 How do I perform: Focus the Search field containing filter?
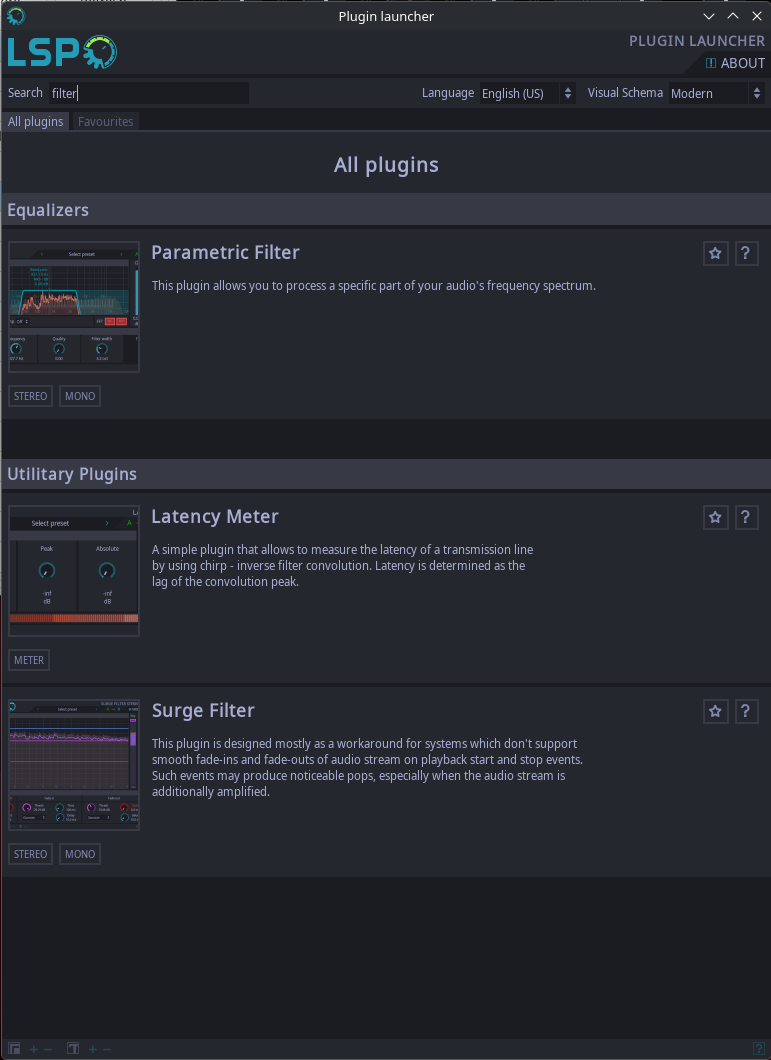(149, 93)
